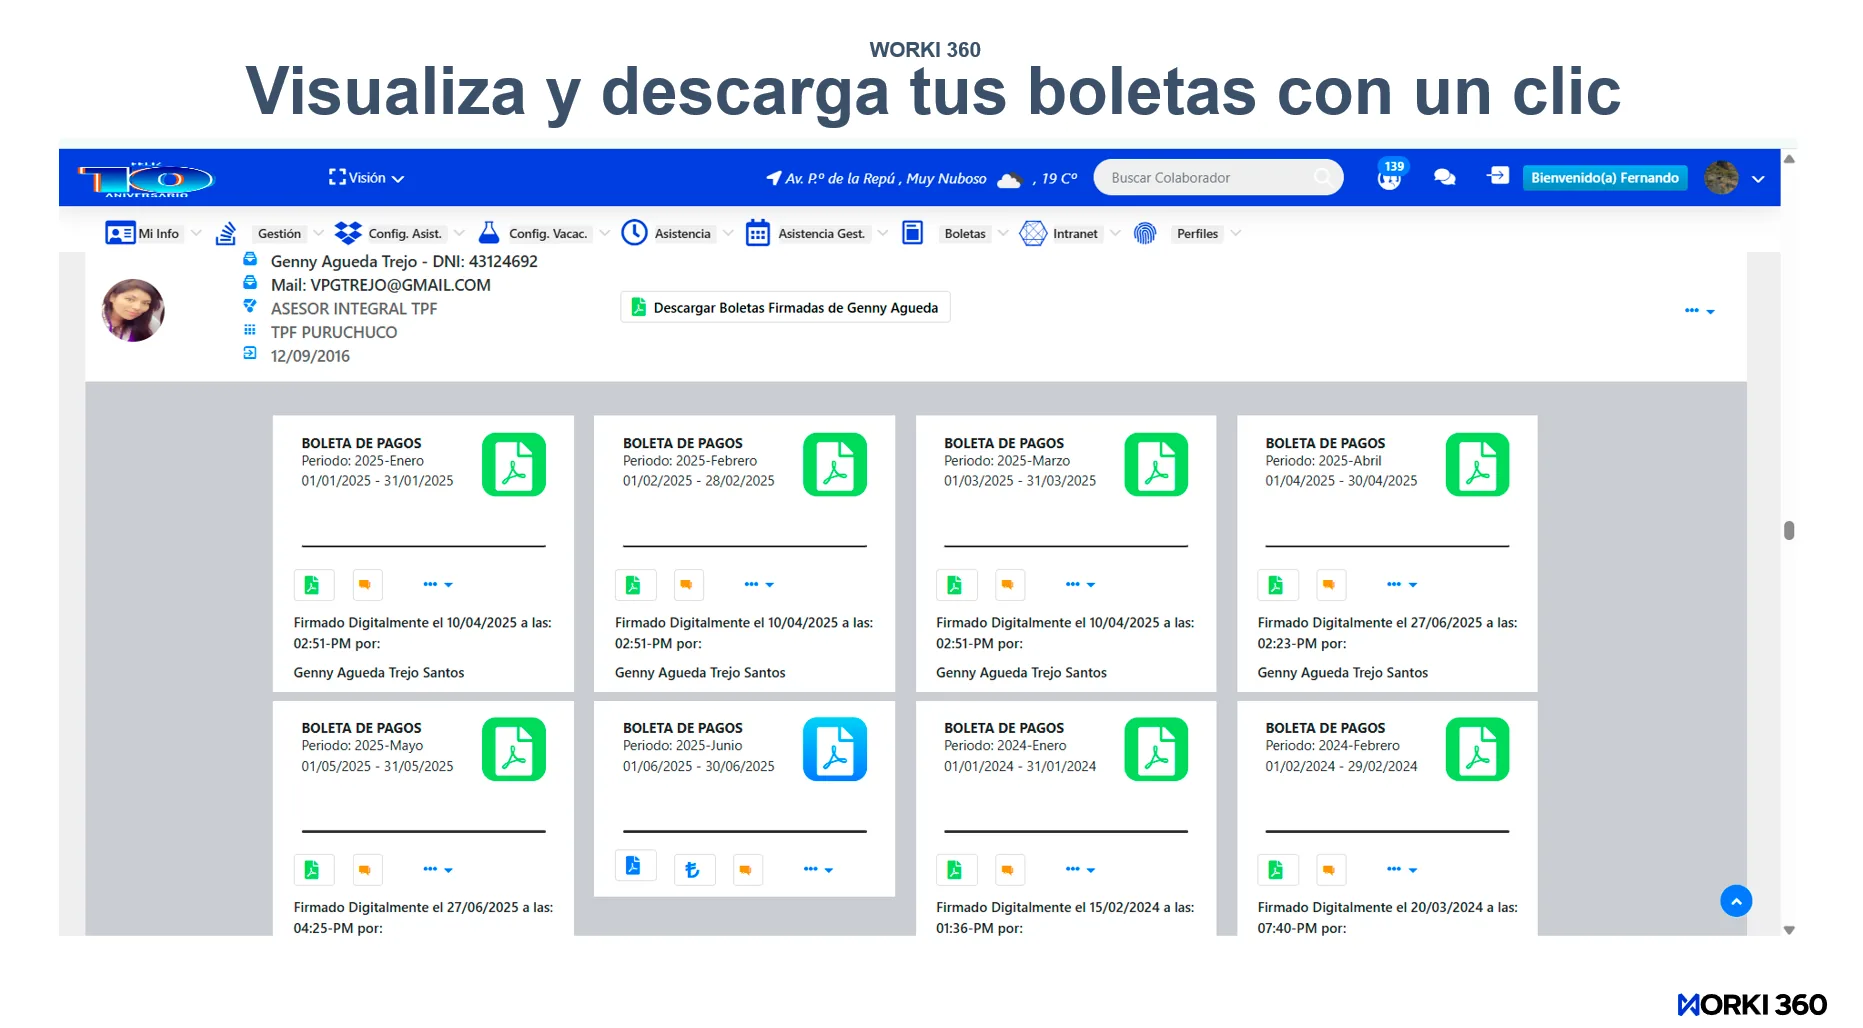Open the blue 2025-Junio boleta PDF icon
The image size is (1863, 1028).
tap(834, 750)
